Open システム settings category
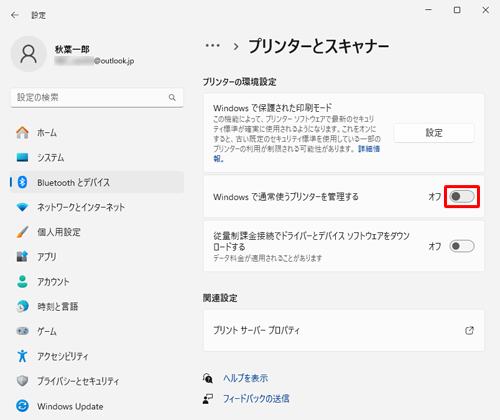 point(97,157)
